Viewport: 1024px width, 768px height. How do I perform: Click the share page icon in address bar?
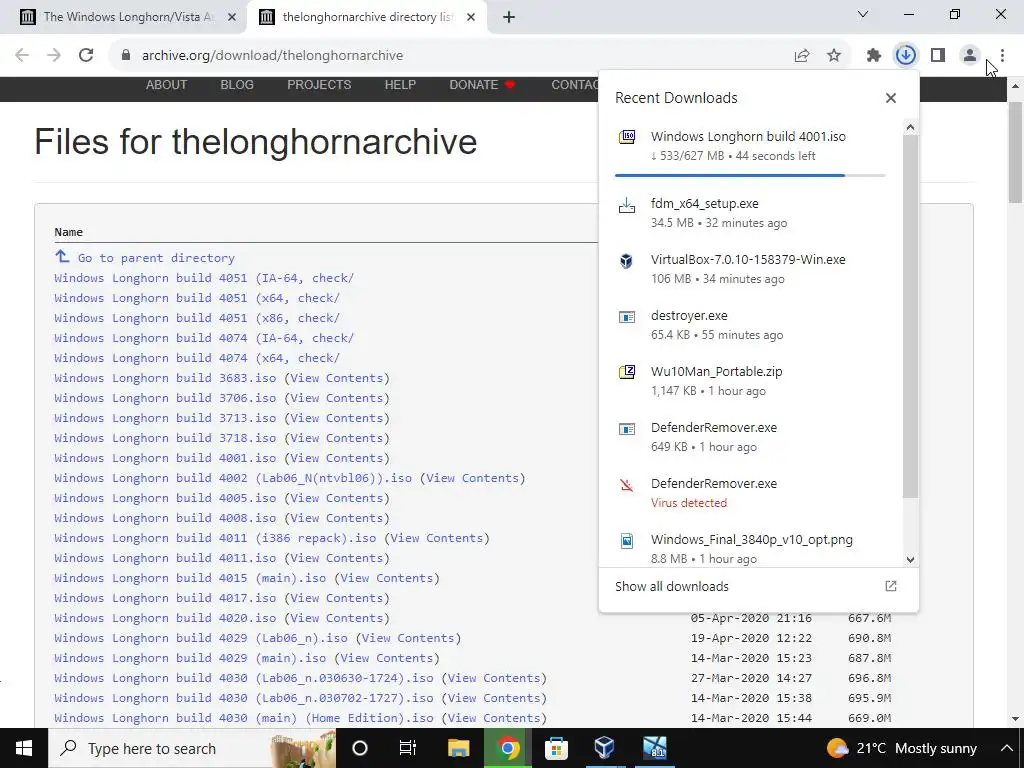pyautogui.click(x=802, y=56)
